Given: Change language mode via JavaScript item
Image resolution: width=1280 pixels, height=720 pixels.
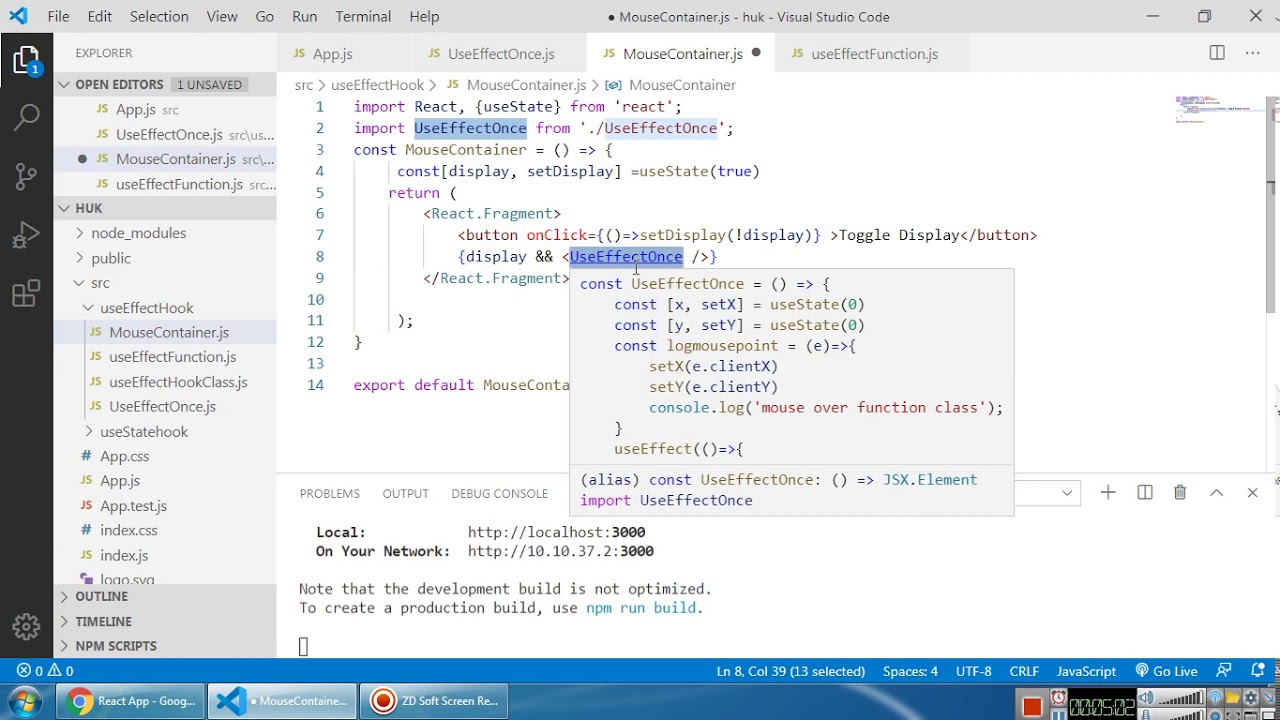Looking at the screenshot, I should (x=1087, y=671).
